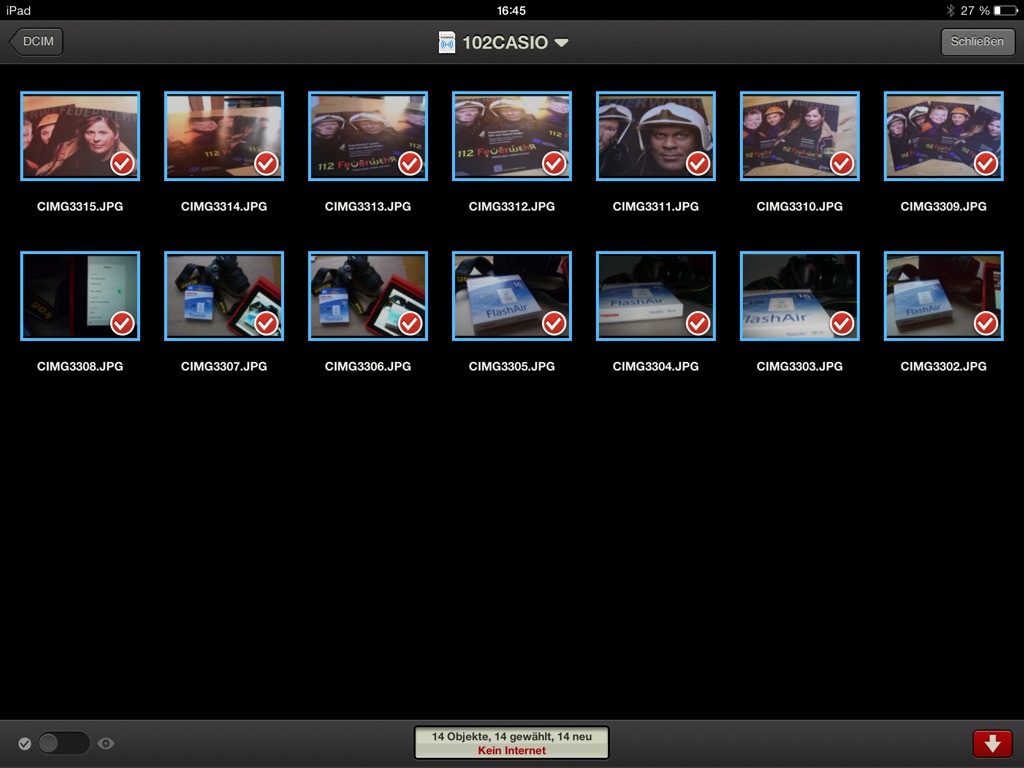Tap the status display showing 14 Objekte
The width and height of the screenshot is (1024, 768).
click(511, 743)
